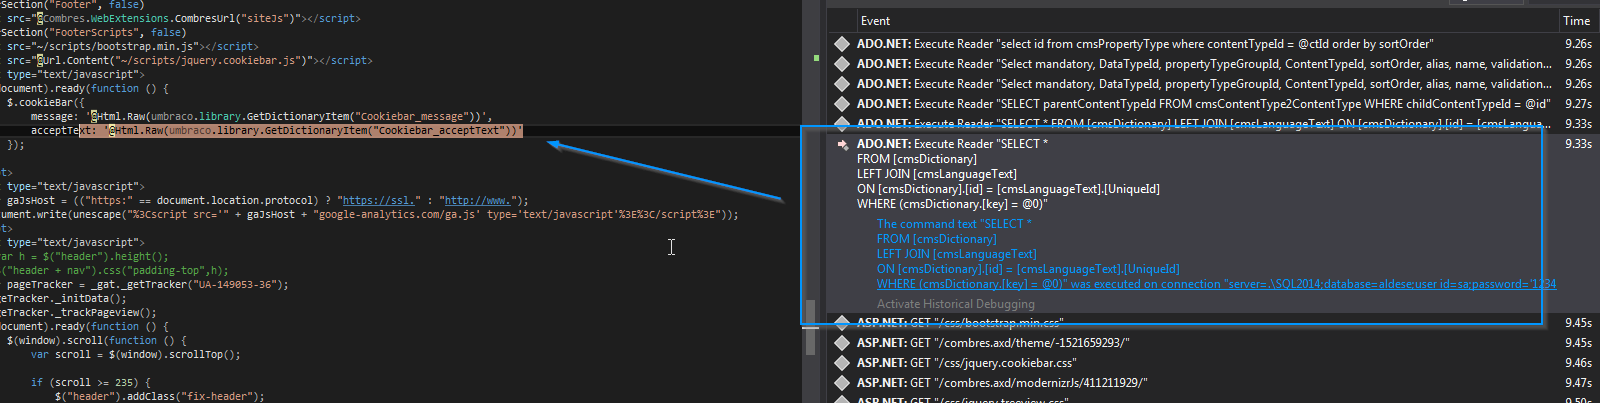Select ASP.NET GET "/css/jquery.cookiebar.css" event
This screenshot has height=403, width=1600.
point(967,363)
